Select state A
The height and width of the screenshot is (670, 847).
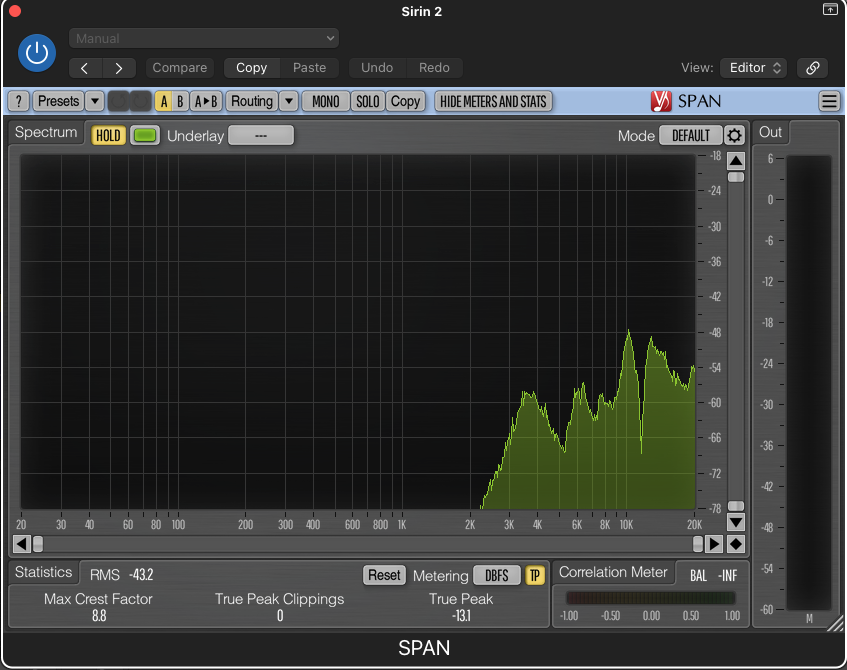[164, 102]
